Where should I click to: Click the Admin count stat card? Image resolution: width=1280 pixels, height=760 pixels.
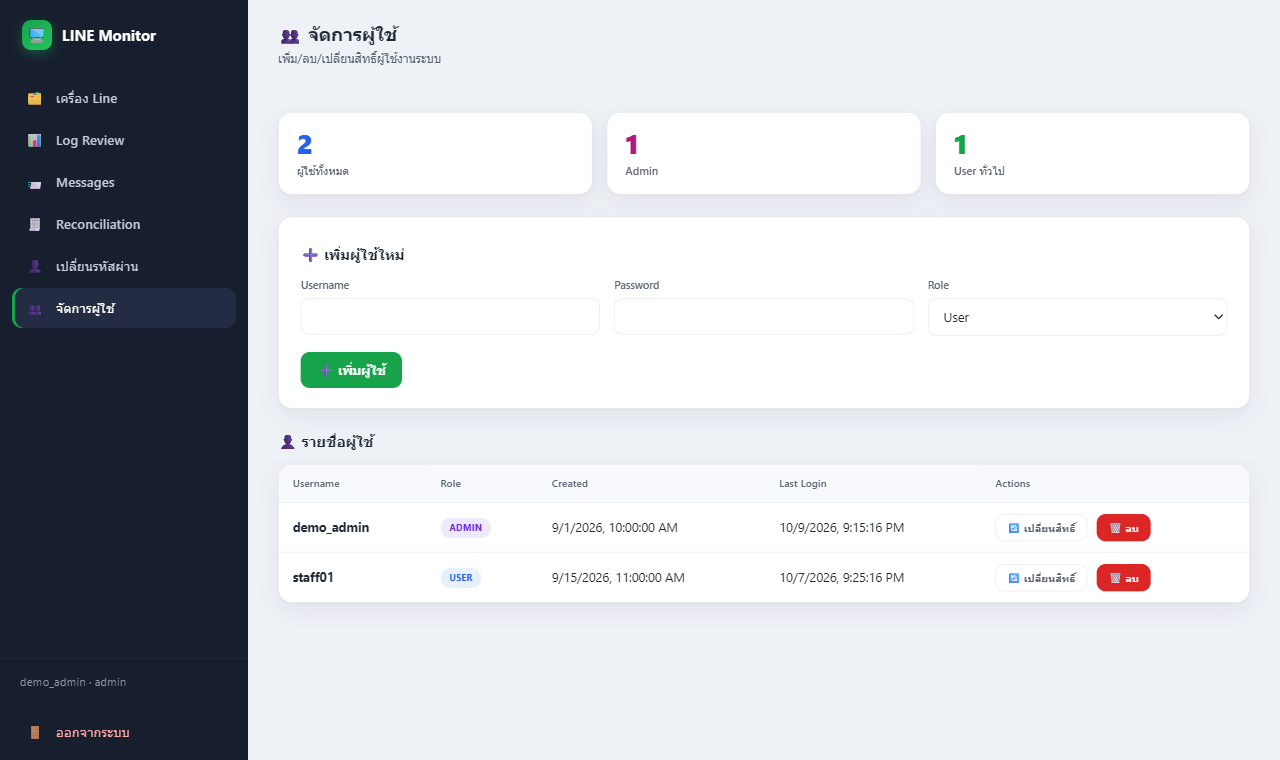click(x=764, y=153)
